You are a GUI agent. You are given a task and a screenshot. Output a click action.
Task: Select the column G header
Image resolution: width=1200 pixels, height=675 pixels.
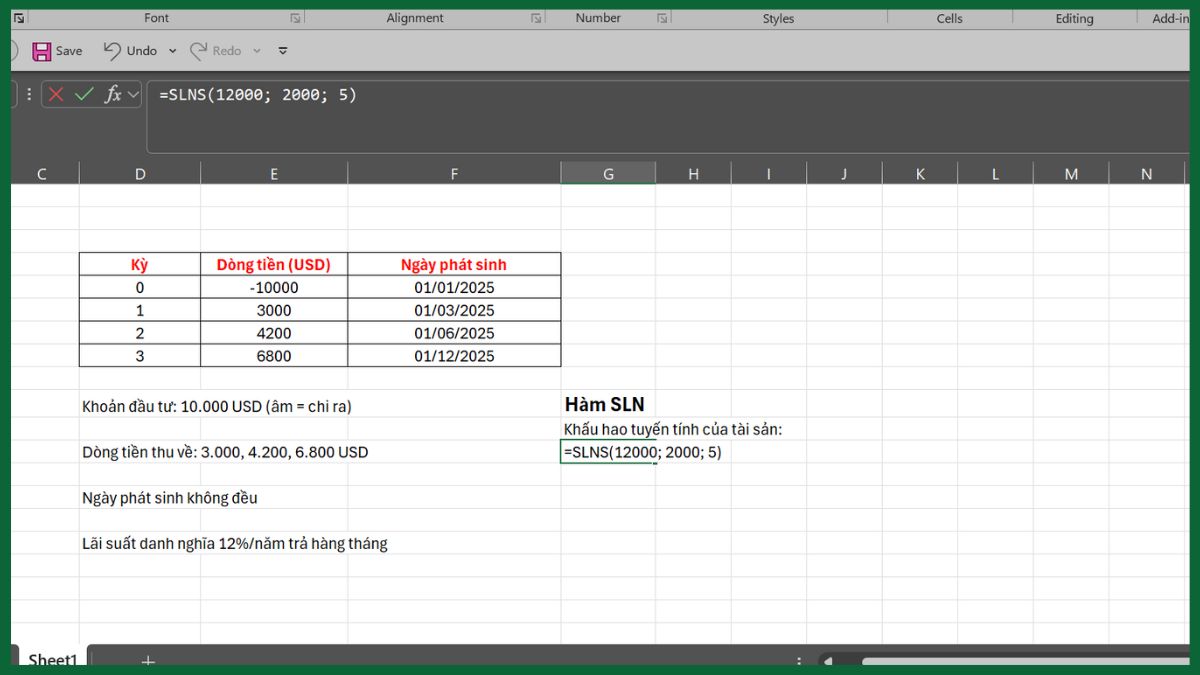tap(608, 172)
